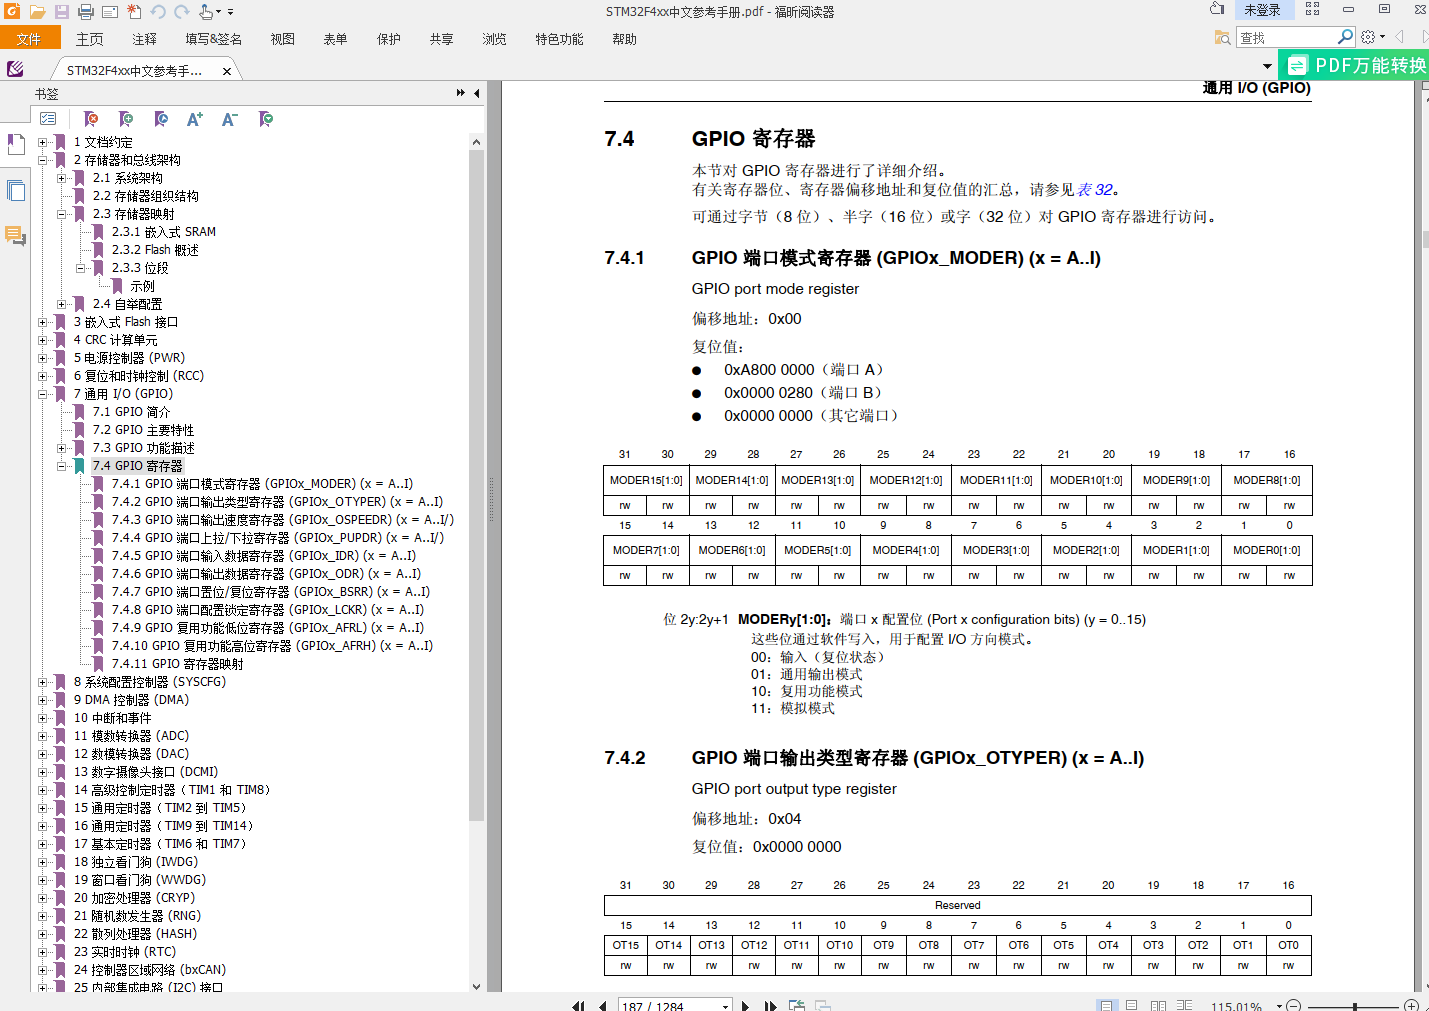The height and width of the screenshot is (1011, 1429).
Task: Collapse the '7 通用 I/O (GPIO)' bookmark
Action: pyautogui.click(x=42, y=394)
